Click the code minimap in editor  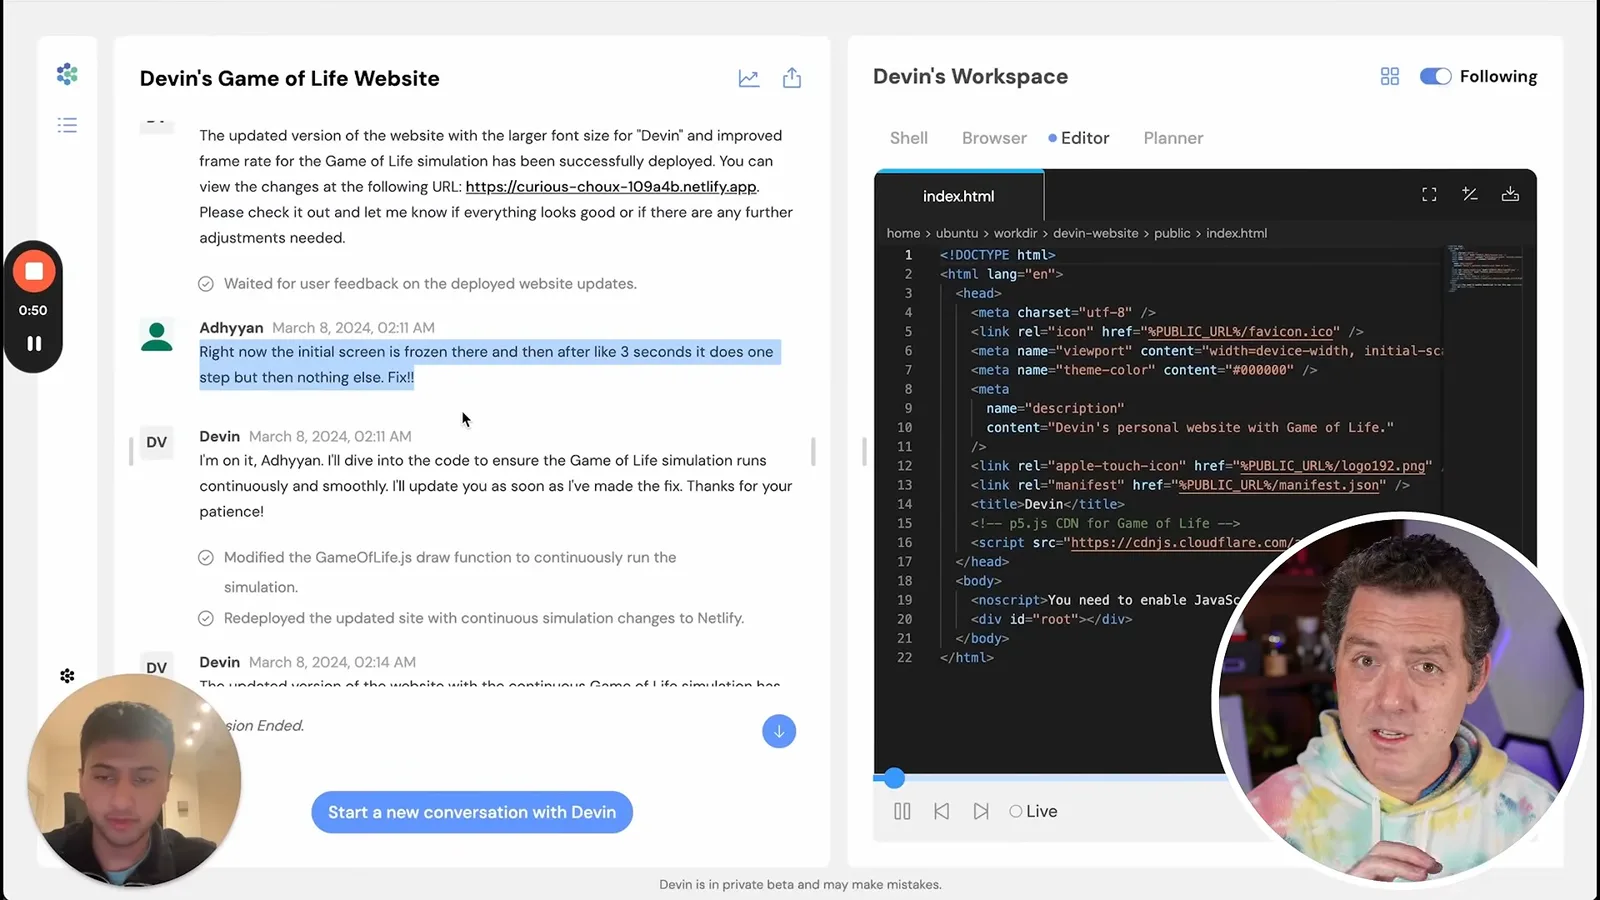pos(1485,268)
